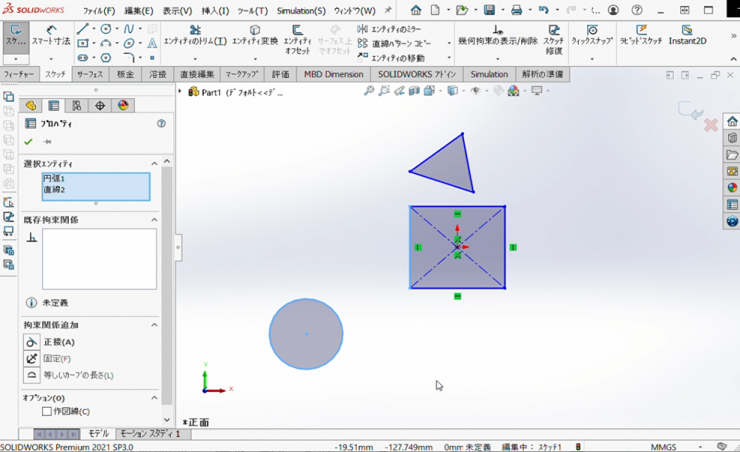Switch to モーション スタディ 1 tab
Image resolution: width=740 pixels, height=452 pixels.
coord(150,434)
